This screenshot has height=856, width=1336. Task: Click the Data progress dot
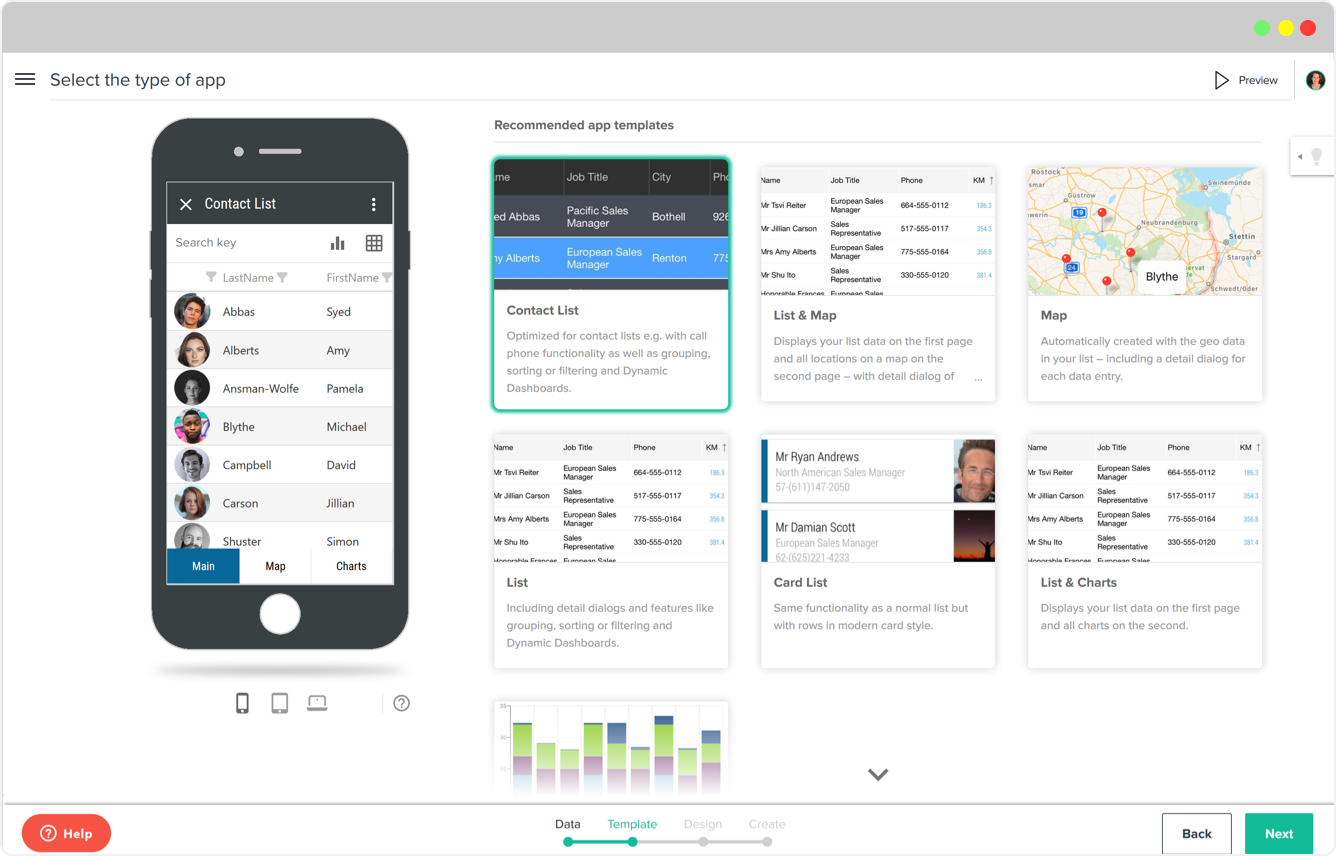pyautogui.click(x=568, y=842)
